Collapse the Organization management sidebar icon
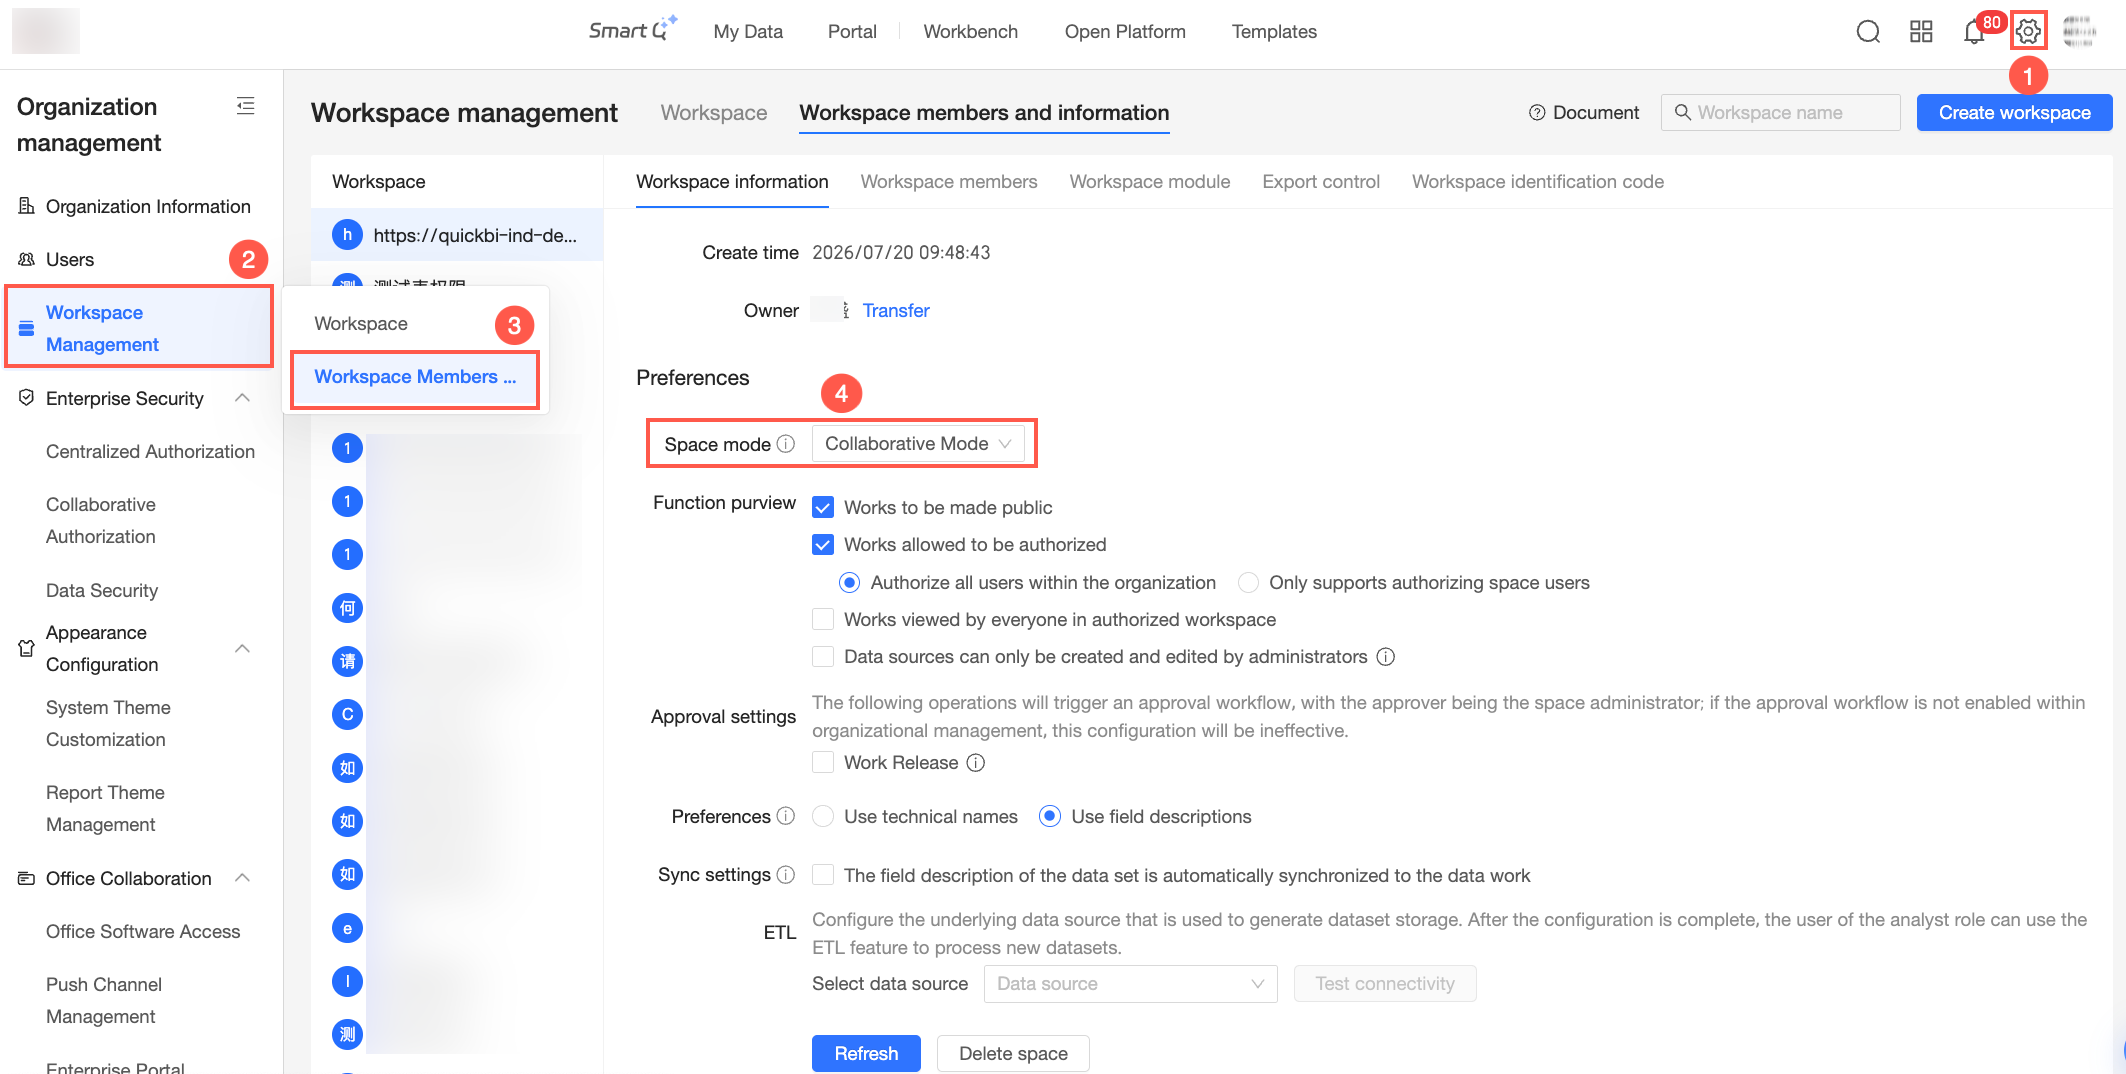The image size is (2126, 1074). (245, 106)
